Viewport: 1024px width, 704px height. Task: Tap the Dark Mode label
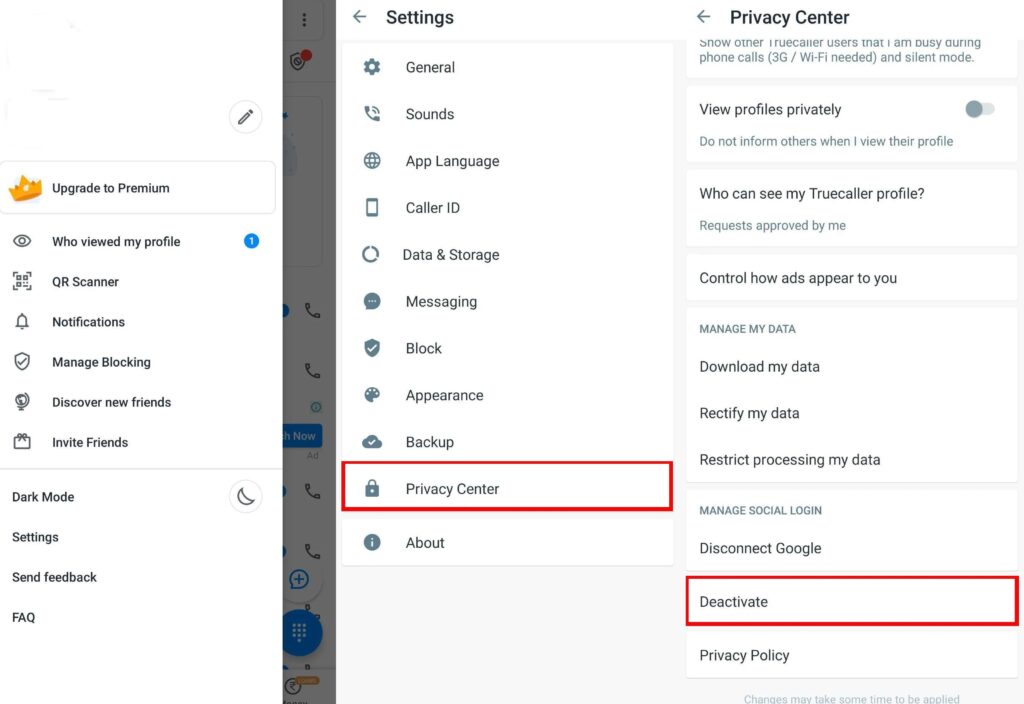coord(43,497)
